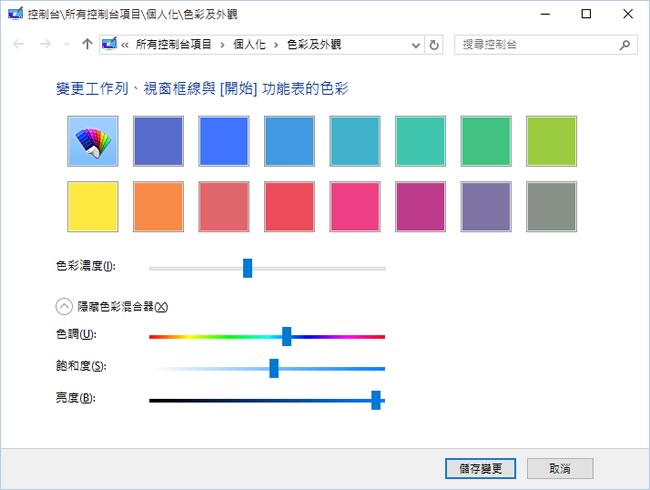Select the automatic color palette icon
The height and width of the screenshot is (490, 650).
pos(93,141)
